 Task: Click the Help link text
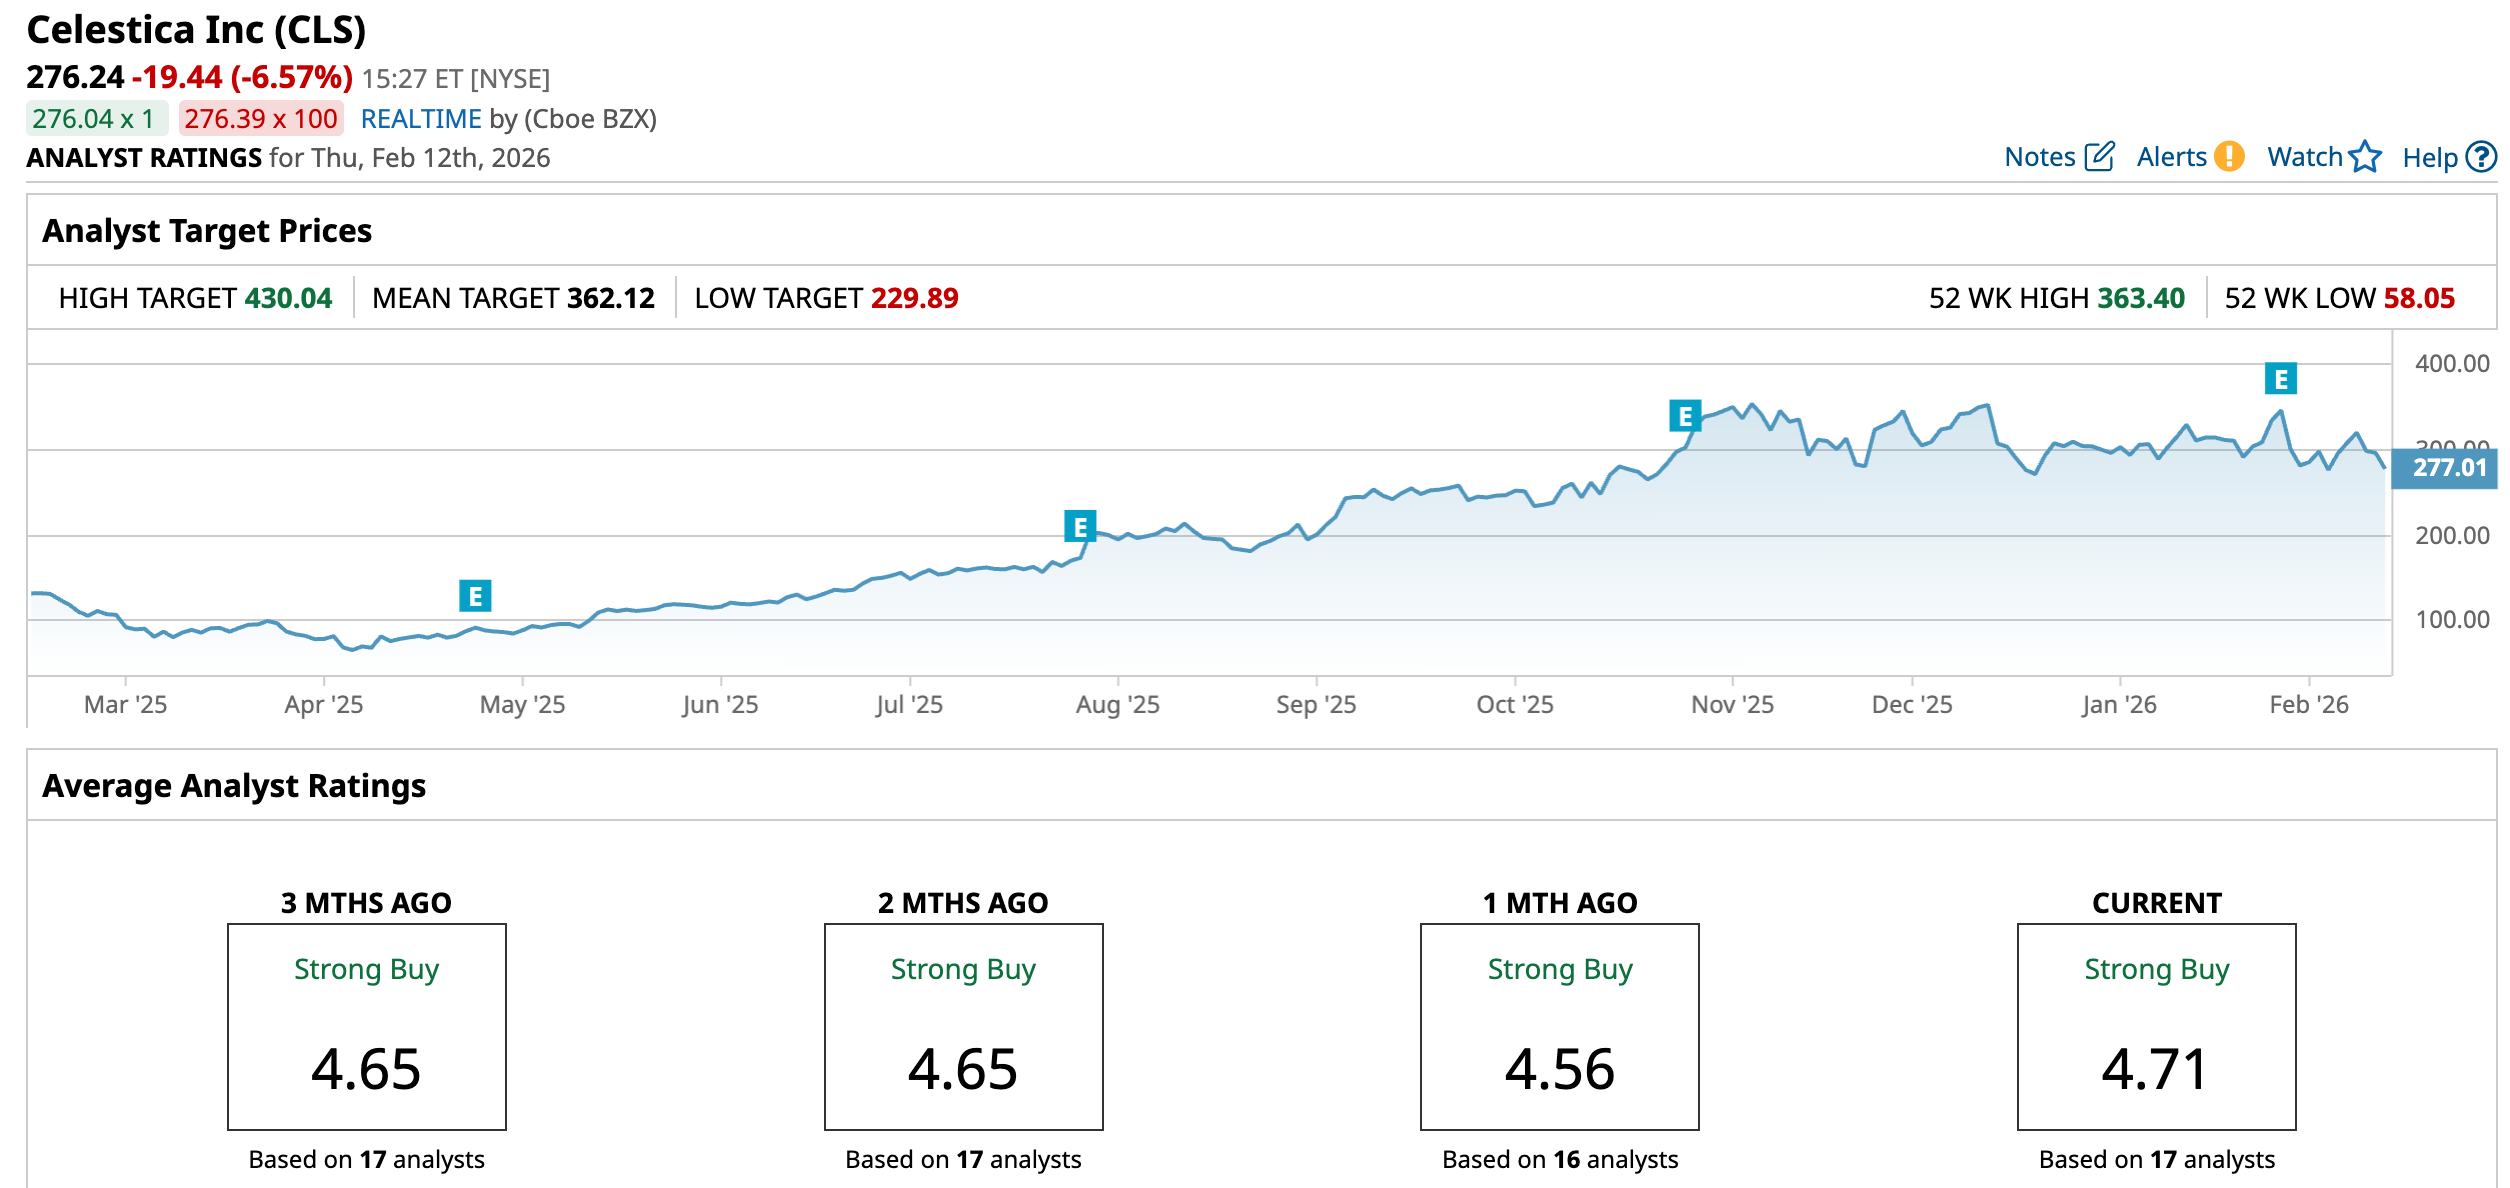click(x=2429, y=158)
